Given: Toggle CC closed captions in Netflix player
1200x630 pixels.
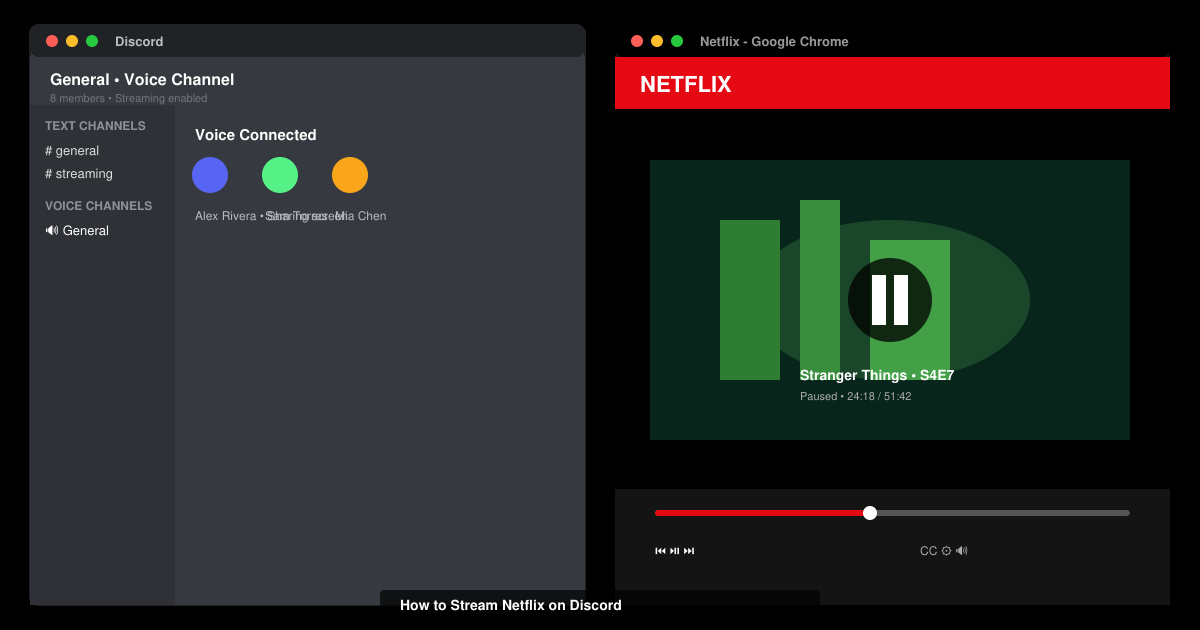Looking at the screenshot, I should [929, 551].
